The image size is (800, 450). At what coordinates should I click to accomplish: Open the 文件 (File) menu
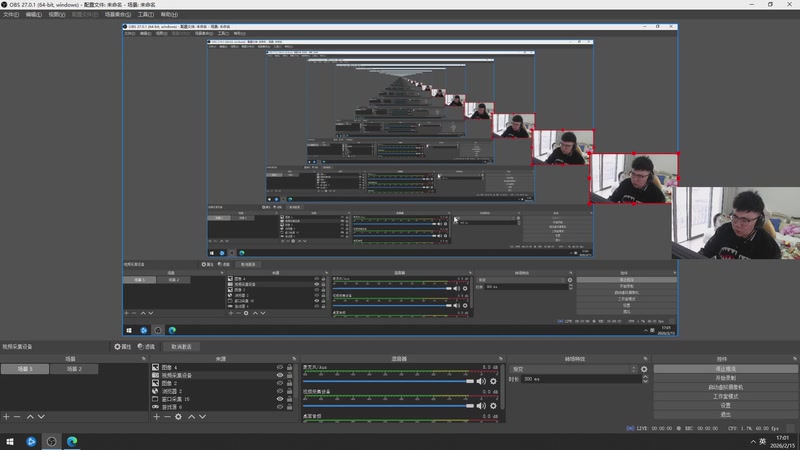coord(11,14)
